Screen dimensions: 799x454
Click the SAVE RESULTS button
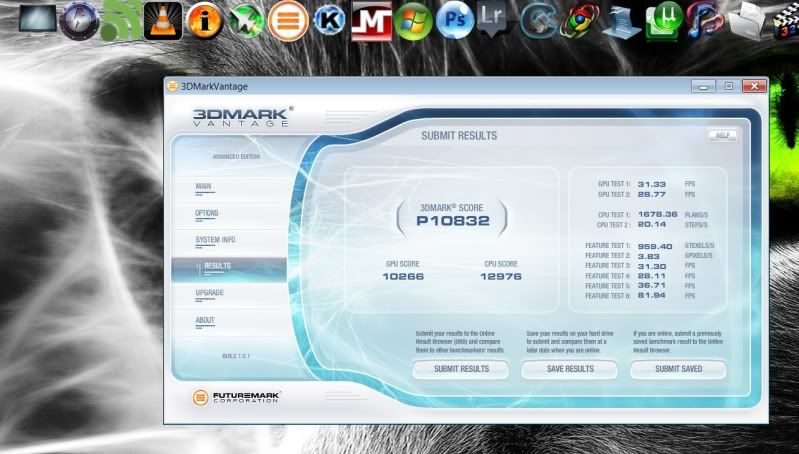570,369
